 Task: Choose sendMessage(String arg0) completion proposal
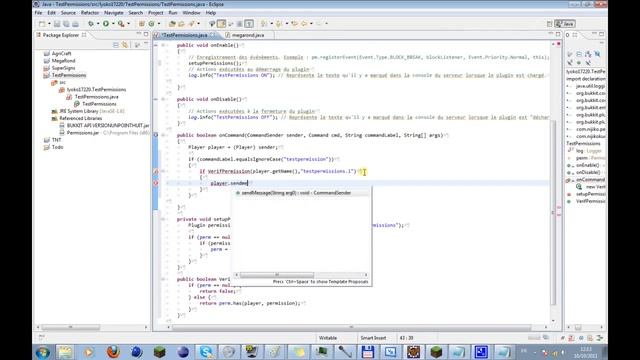tap(301, 193)
